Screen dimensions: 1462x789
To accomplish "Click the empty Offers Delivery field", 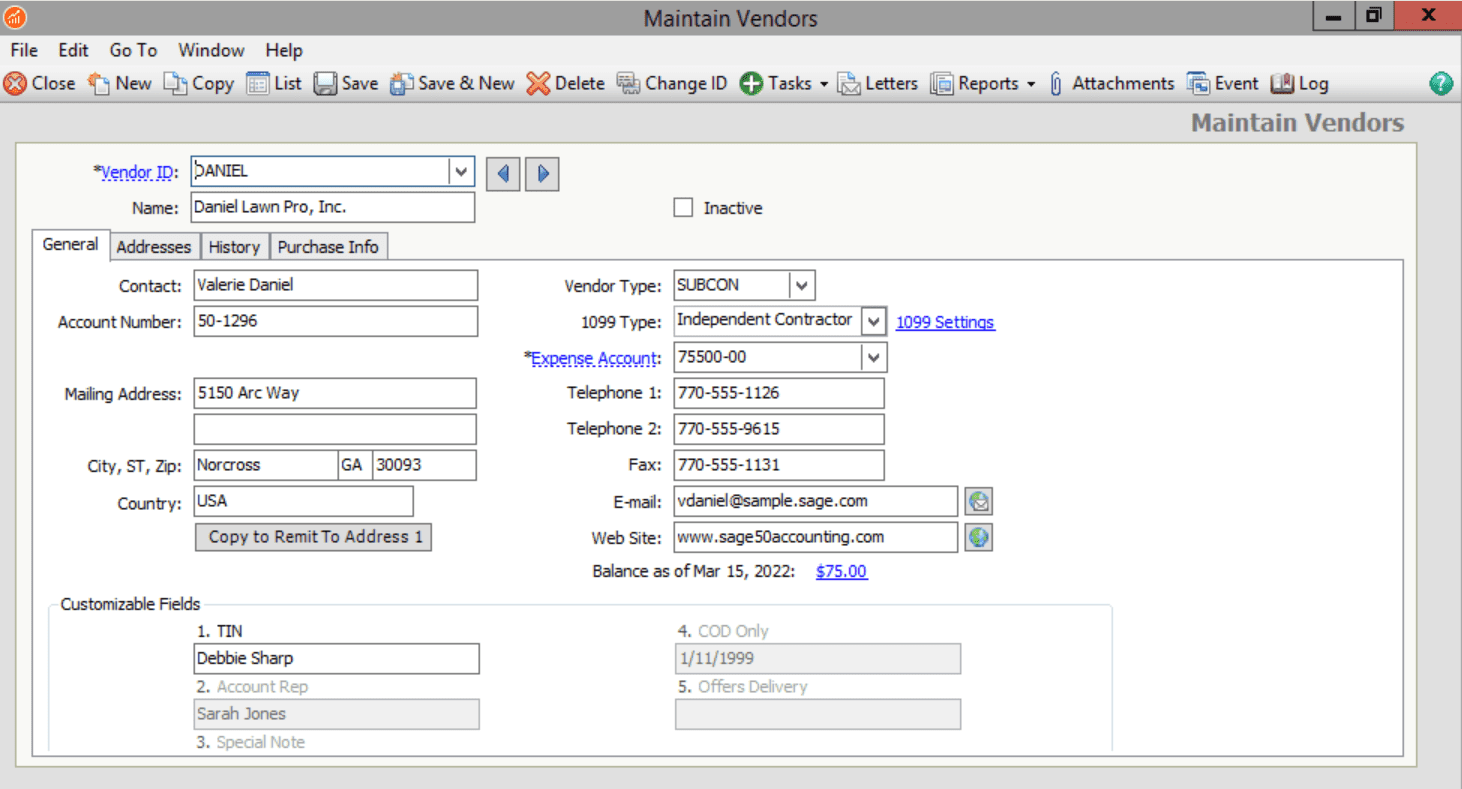I will pyautogui.click(x=818, y=714).
